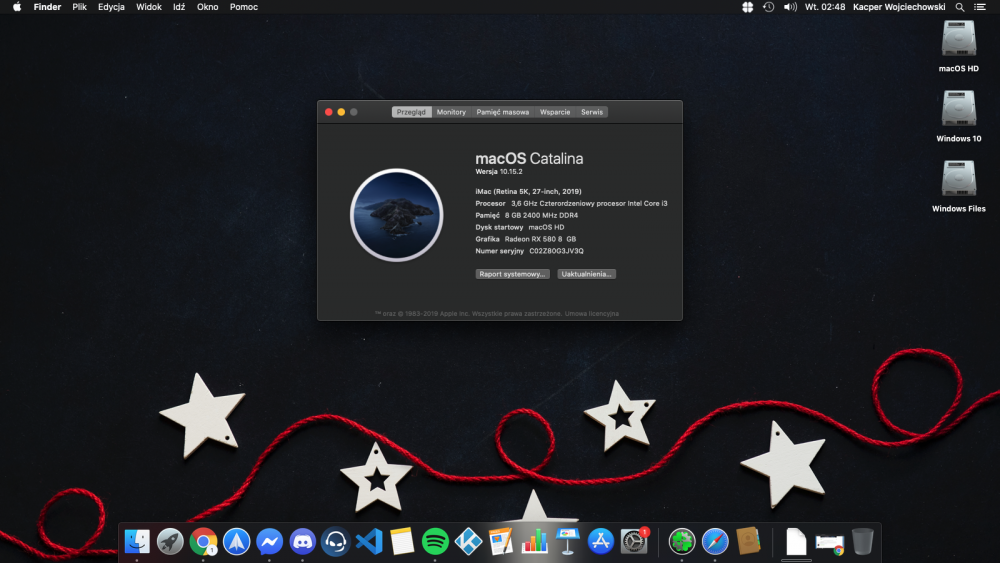Click the Raport systemowy button

pos(512,274)
